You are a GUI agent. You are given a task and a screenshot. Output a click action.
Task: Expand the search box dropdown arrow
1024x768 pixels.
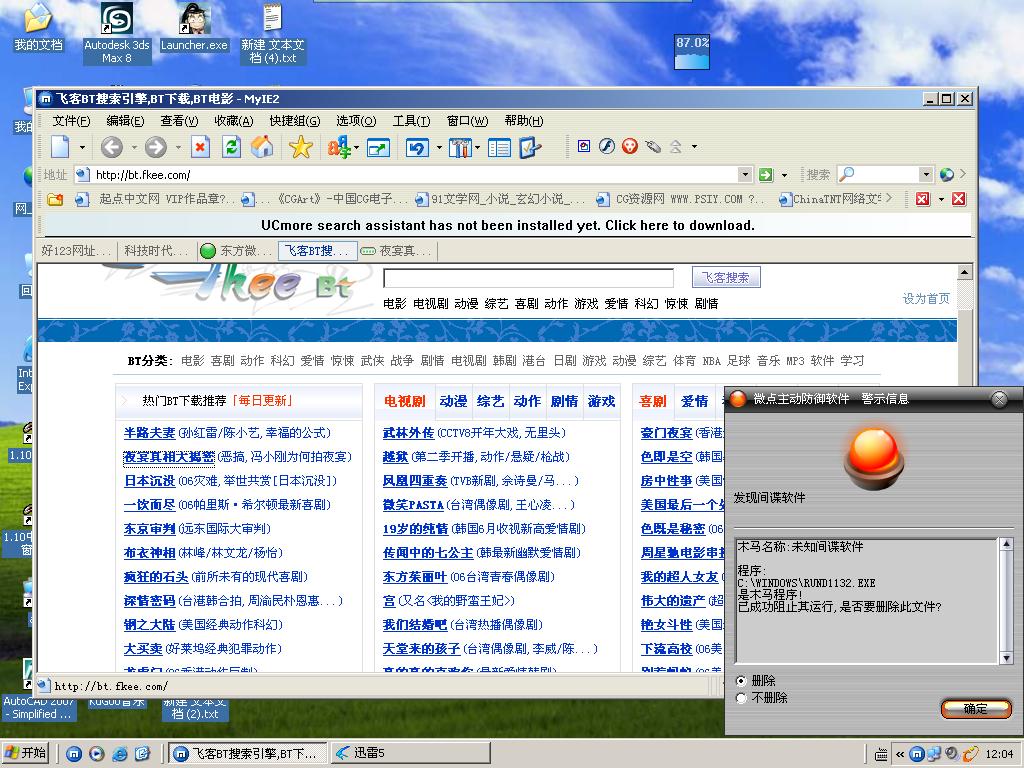pos(925,174)
